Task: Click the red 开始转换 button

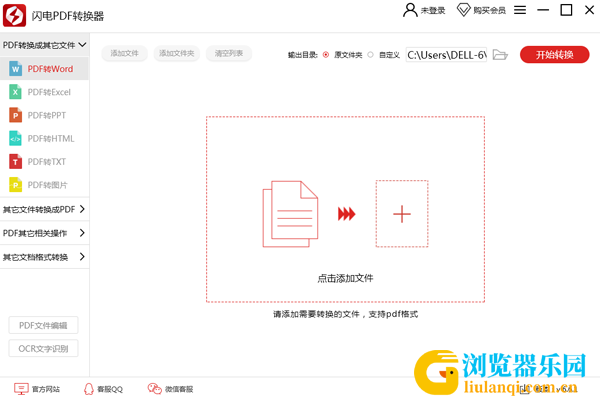Action: 554,55
